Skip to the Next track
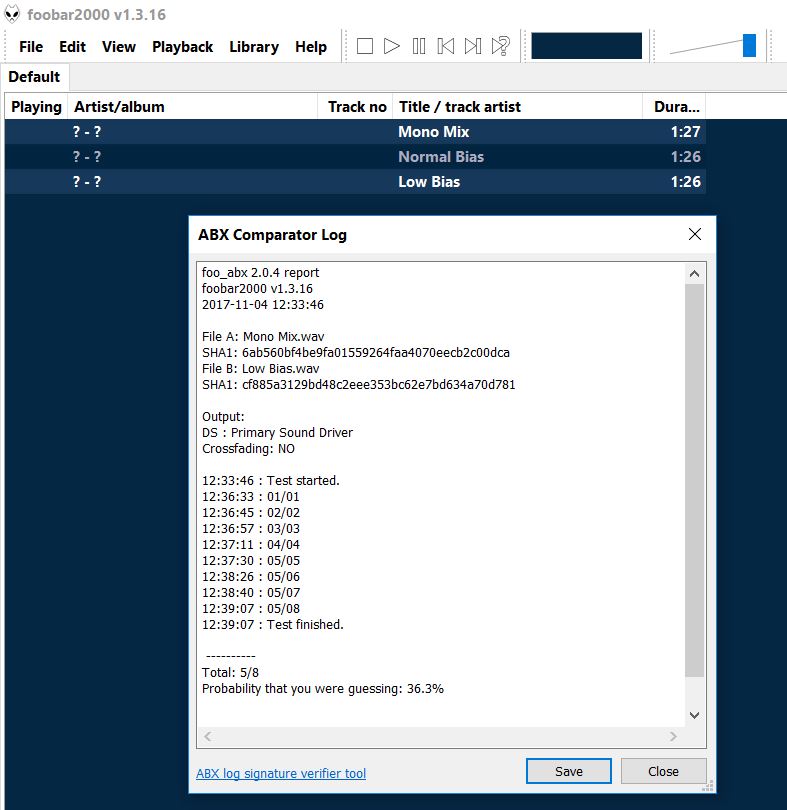The width and height of the screenshot is (787, 810). pyautogui.click(x=473, y=46)
